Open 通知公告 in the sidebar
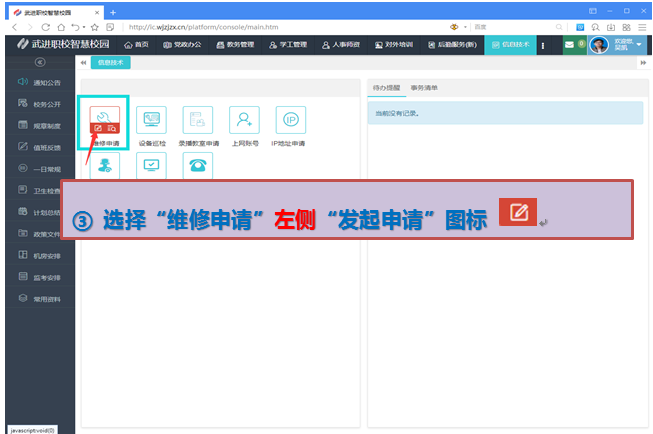The image size is (653, 434). click(40, 82)
